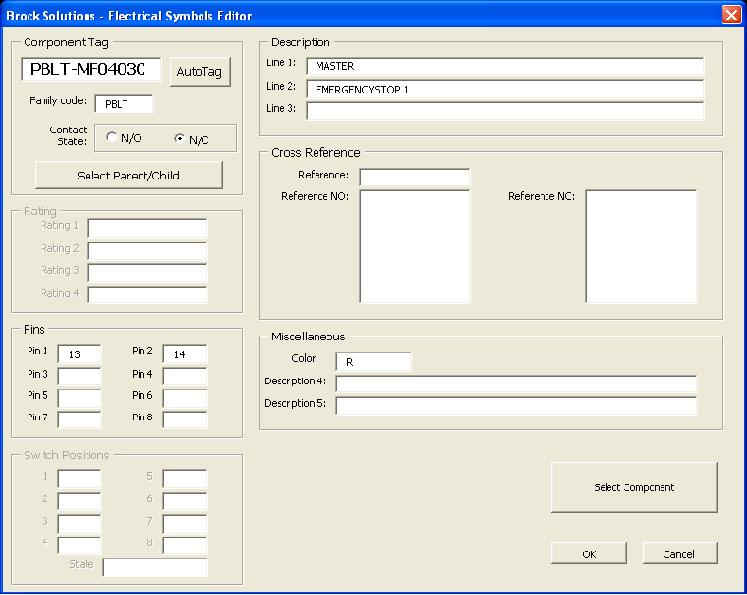Edit the component tag PBLT-MF0403C field

91,70
